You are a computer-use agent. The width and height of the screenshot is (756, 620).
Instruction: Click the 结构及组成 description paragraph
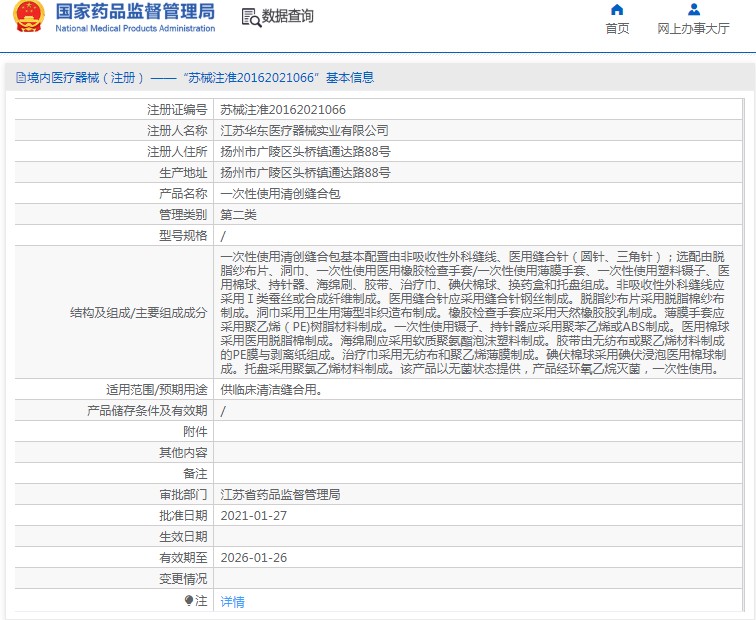coord(475,312)
